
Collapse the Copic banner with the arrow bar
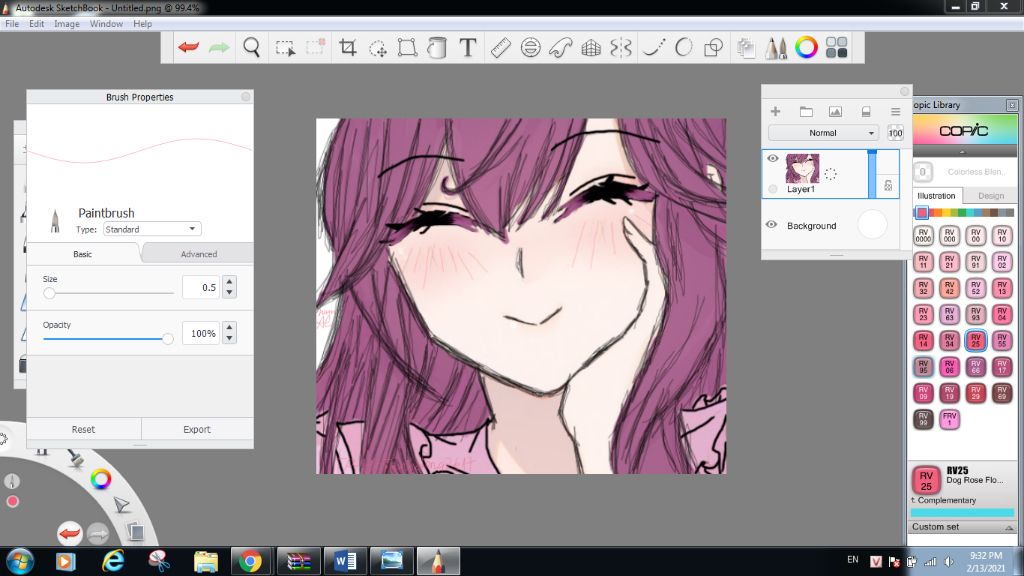pyautogui.click(x=962, y=152)
